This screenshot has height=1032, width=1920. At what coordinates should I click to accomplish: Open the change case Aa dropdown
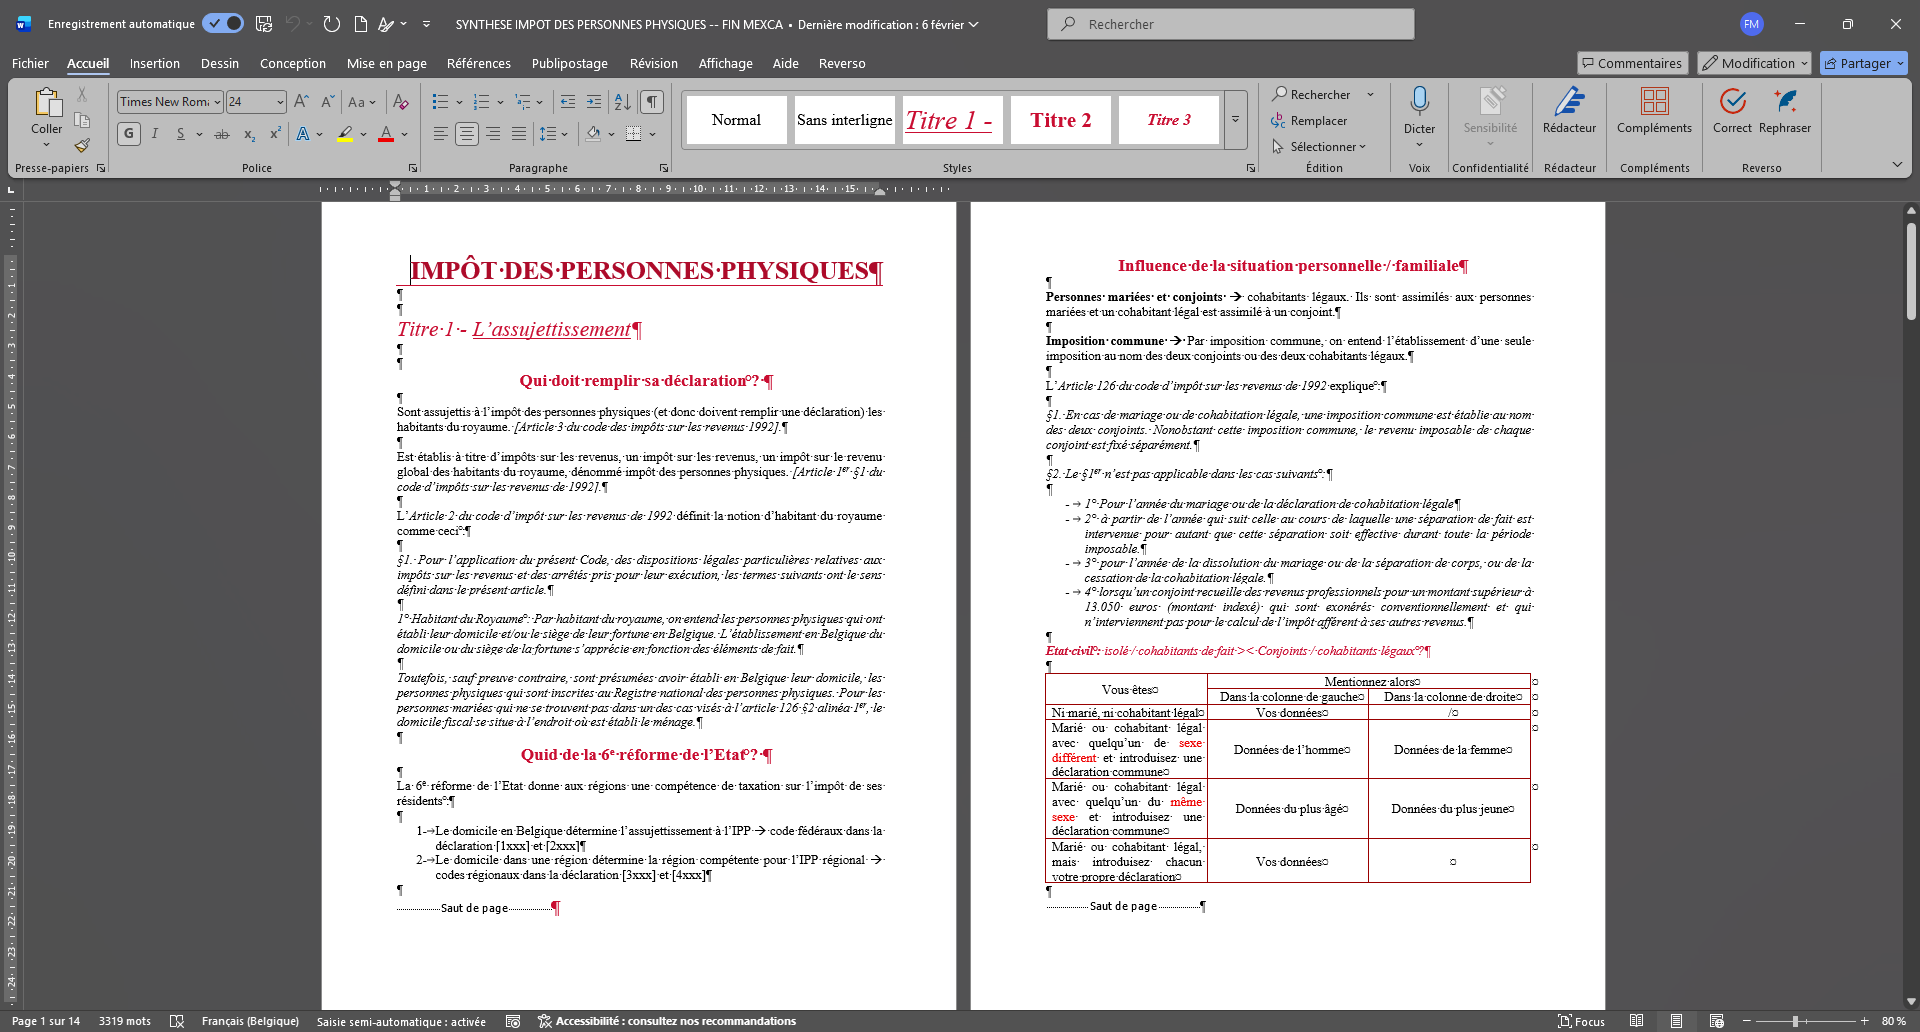pos(361,102)
